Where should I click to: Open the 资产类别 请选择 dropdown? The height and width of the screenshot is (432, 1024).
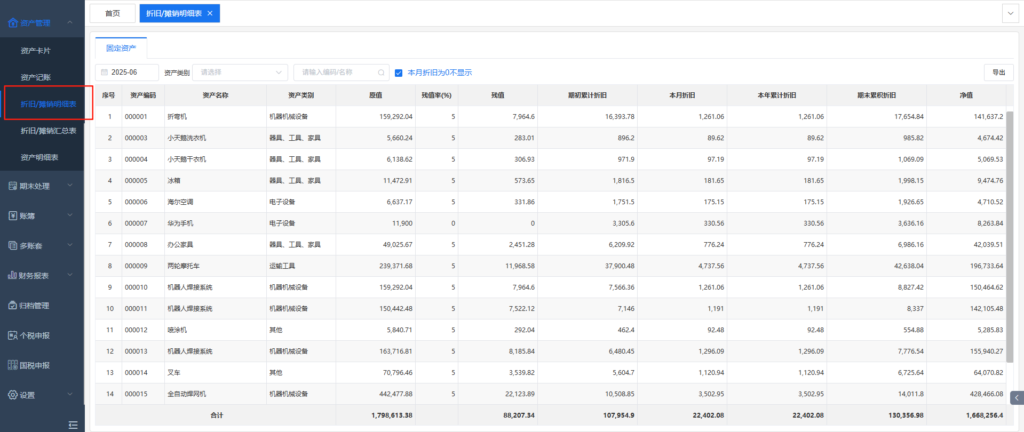[240, 72]
